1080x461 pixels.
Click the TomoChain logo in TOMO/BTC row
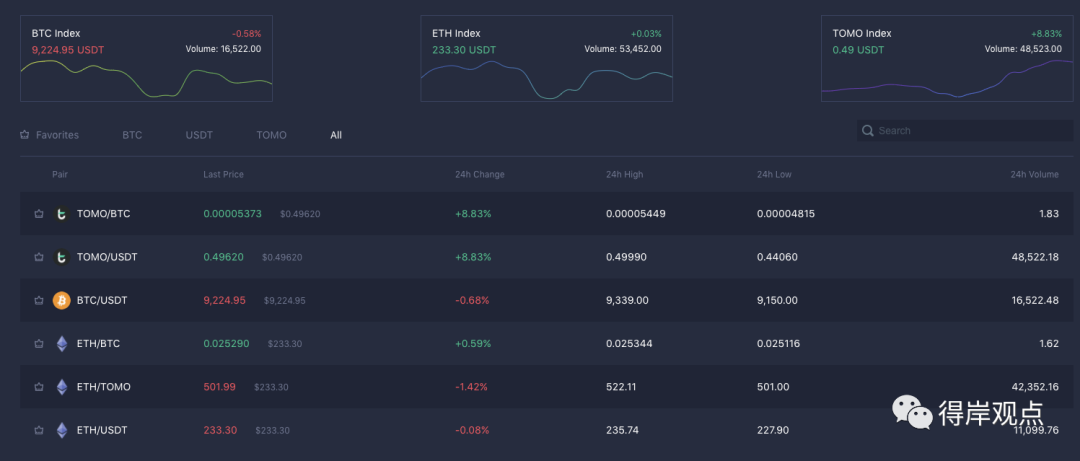point(61,214)
